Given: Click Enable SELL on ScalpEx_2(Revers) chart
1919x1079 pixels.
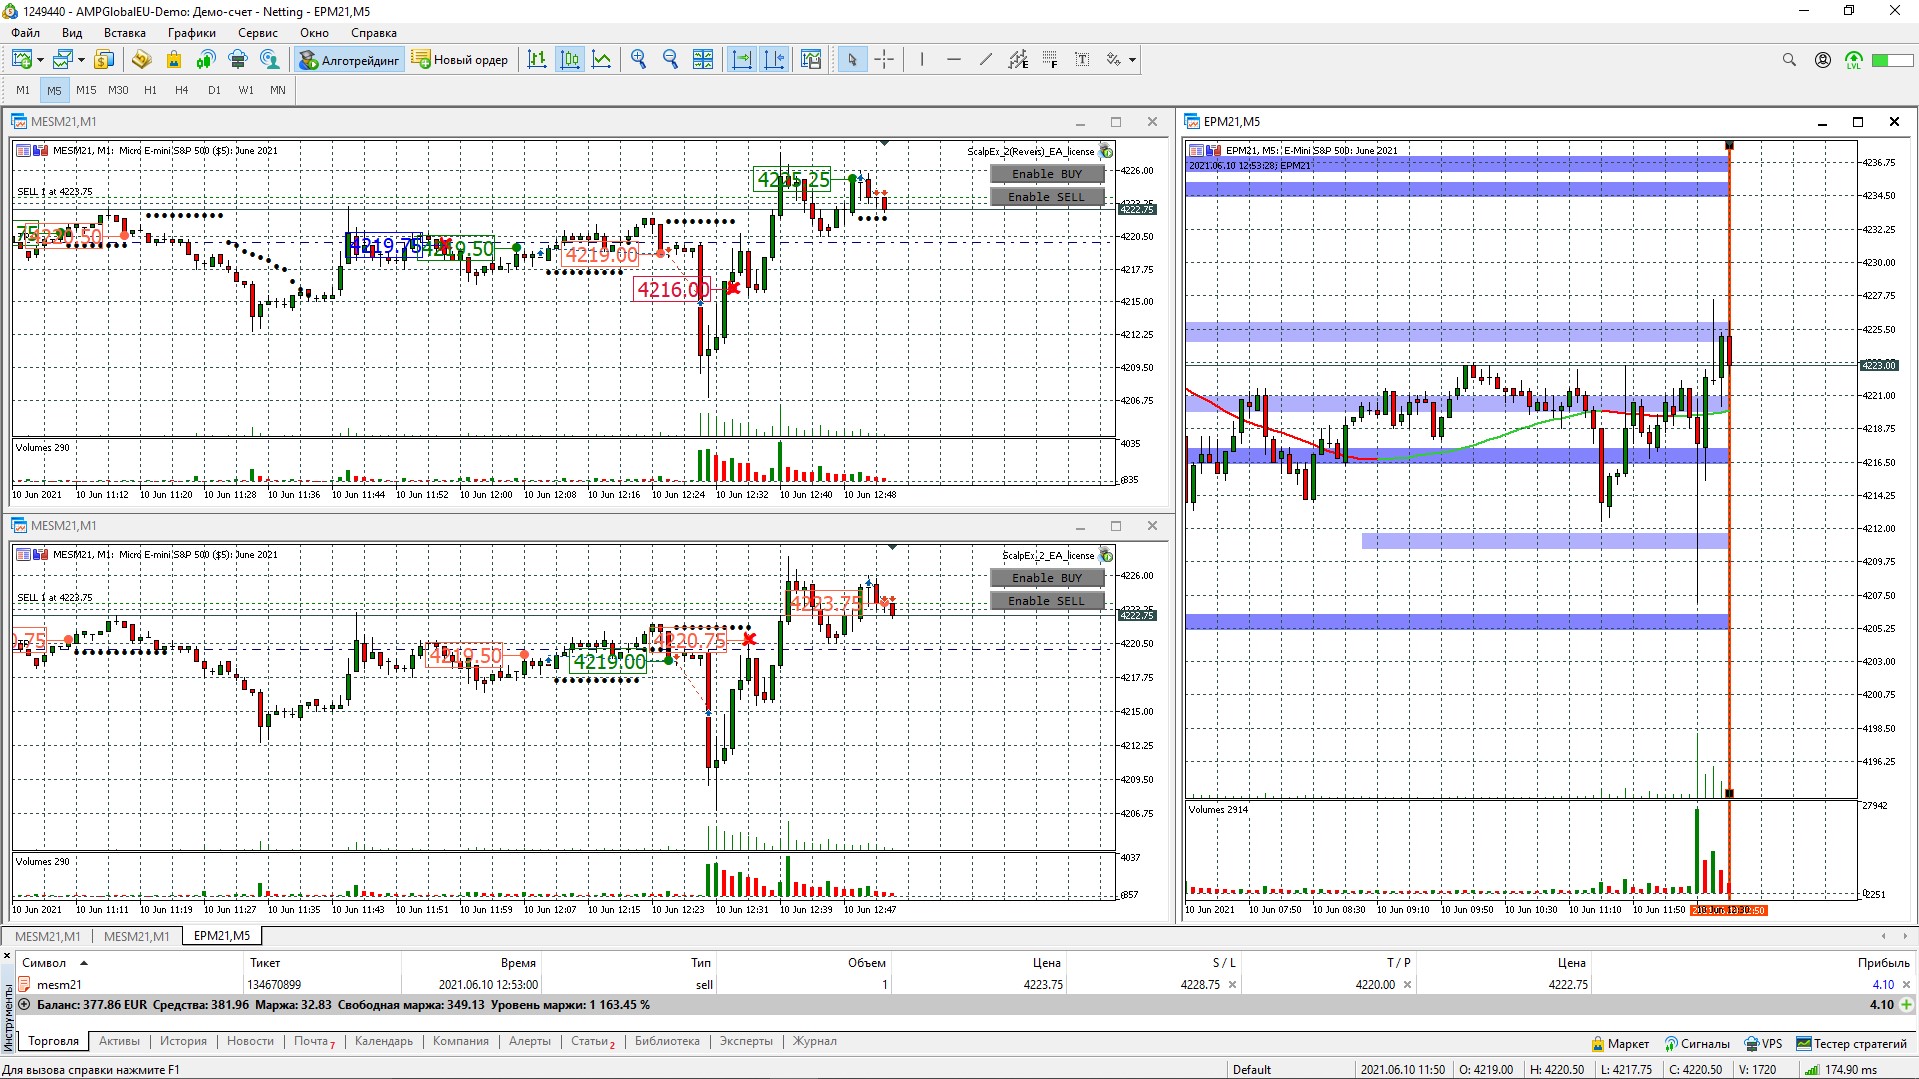Looking at the screenshot, I should tap(1047, 197).
